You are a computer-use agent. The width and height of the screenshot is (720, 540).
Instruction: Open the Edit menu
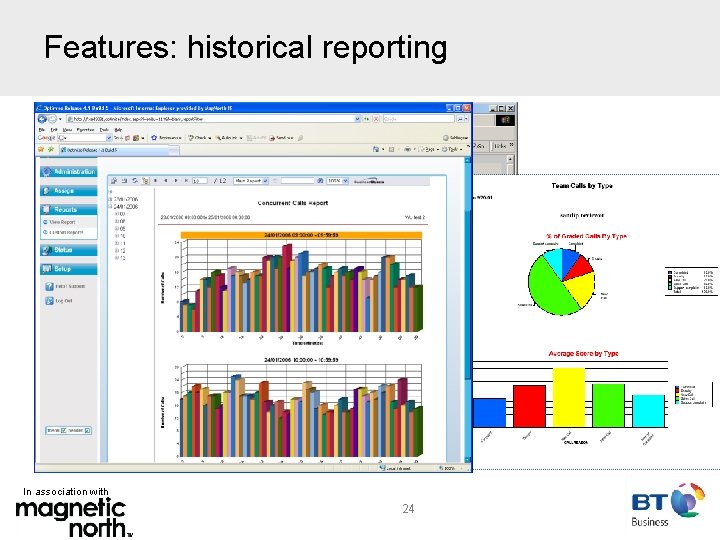pyautogui.click(x=54, y=130)
